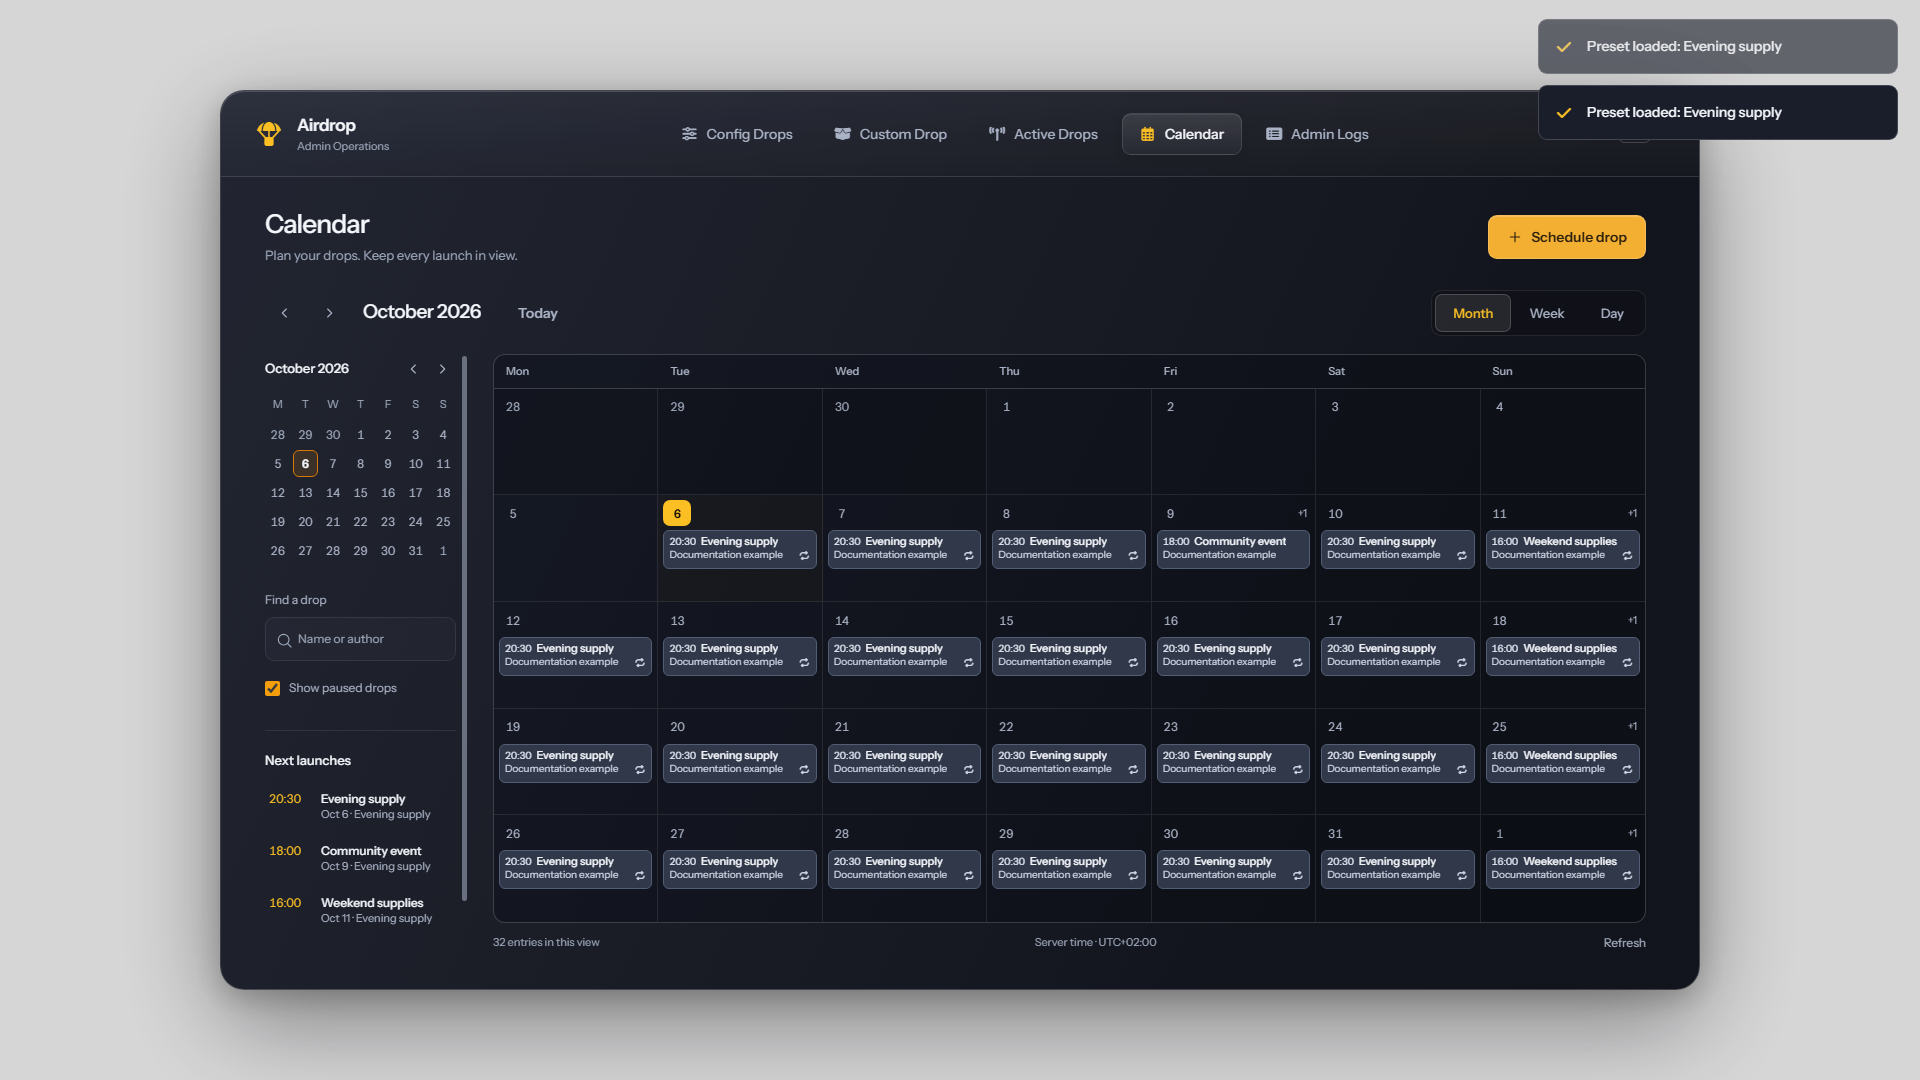1920x1080 pixels.
Task: Jump to Today in the calendar
Action: click(538, 313)
